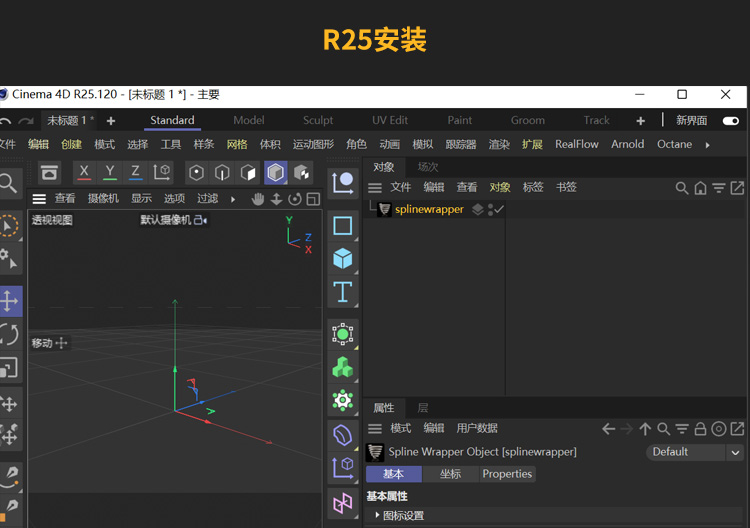Click the asset browser box icon

tap(49, 172)
